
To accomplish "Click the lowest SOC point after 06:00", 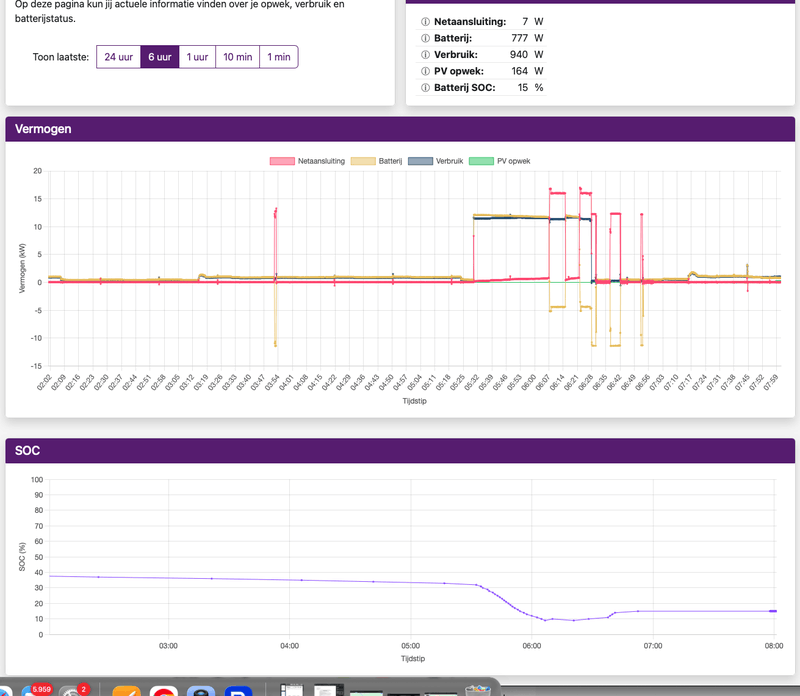I will [x=545, y=620].
